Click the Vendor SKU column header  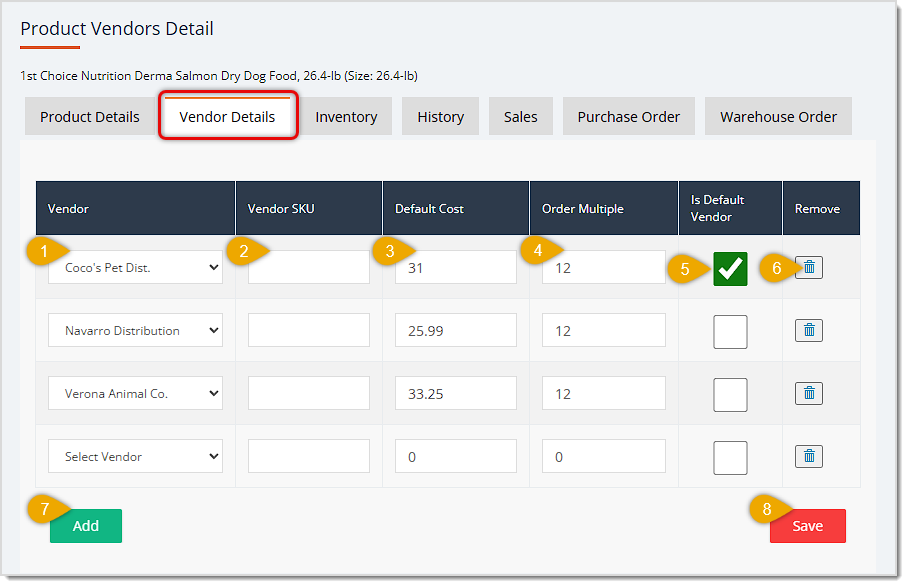click(x=309, y=208)
